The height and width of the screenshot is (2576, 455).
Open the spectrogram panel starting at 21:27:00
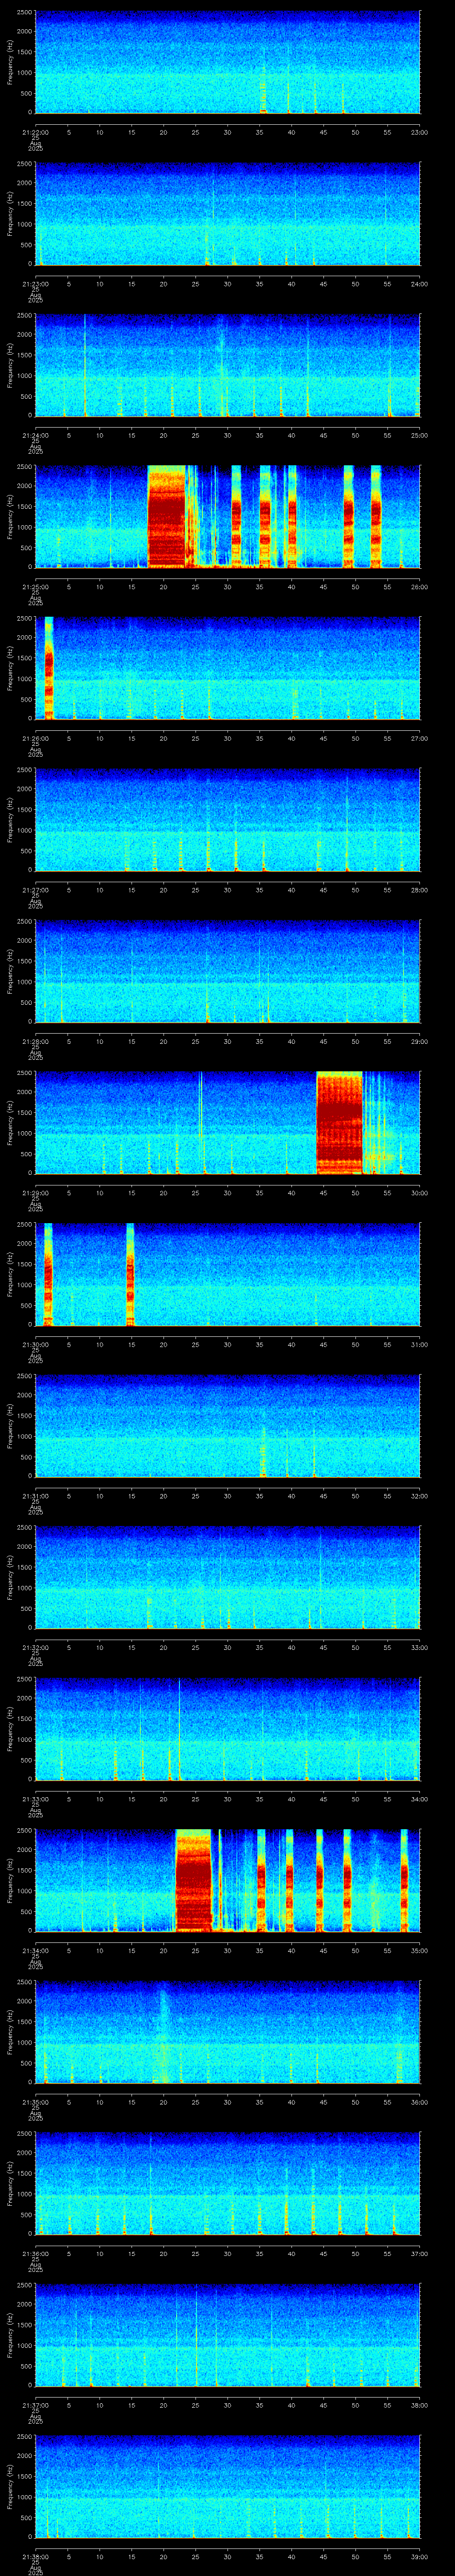(x=227, y=820)
